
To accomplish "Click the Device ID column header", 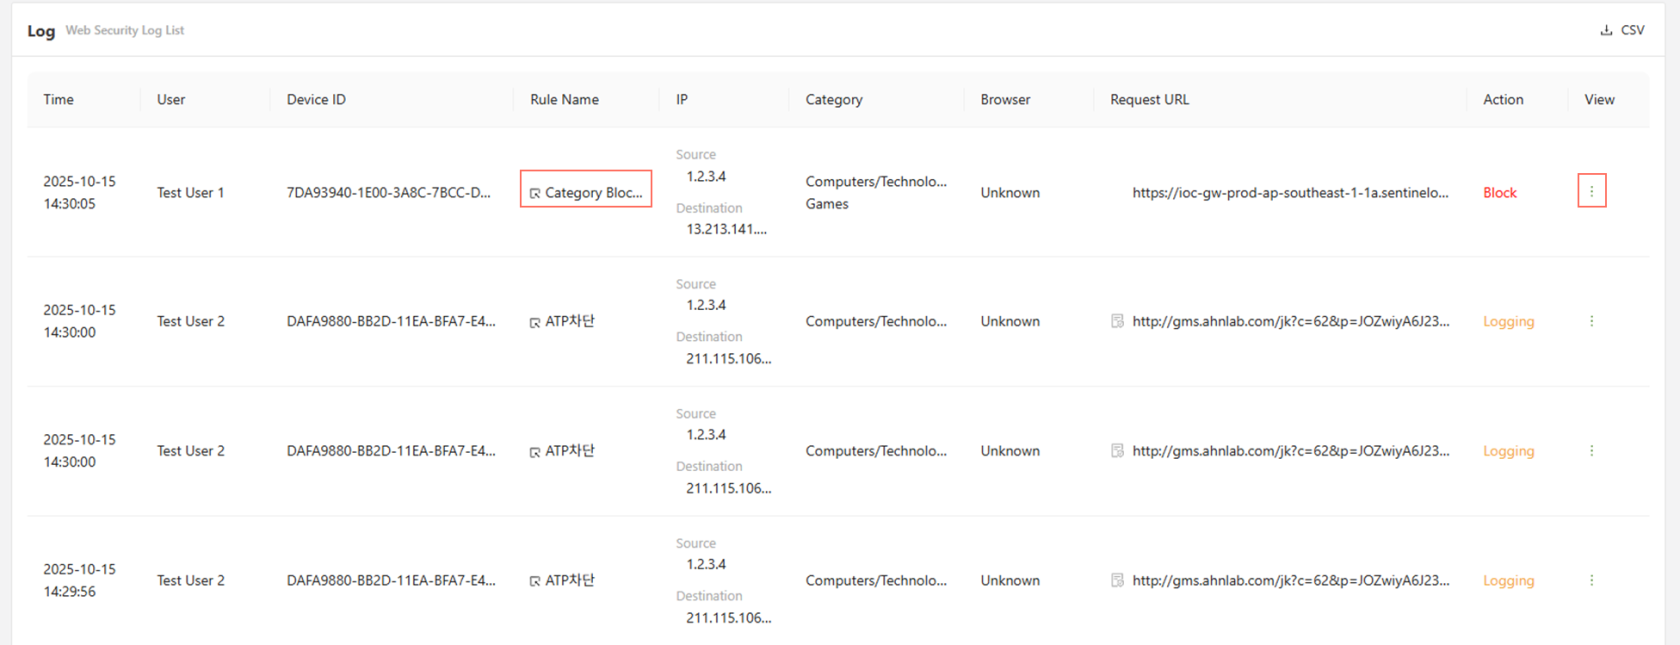I will 316,99.
